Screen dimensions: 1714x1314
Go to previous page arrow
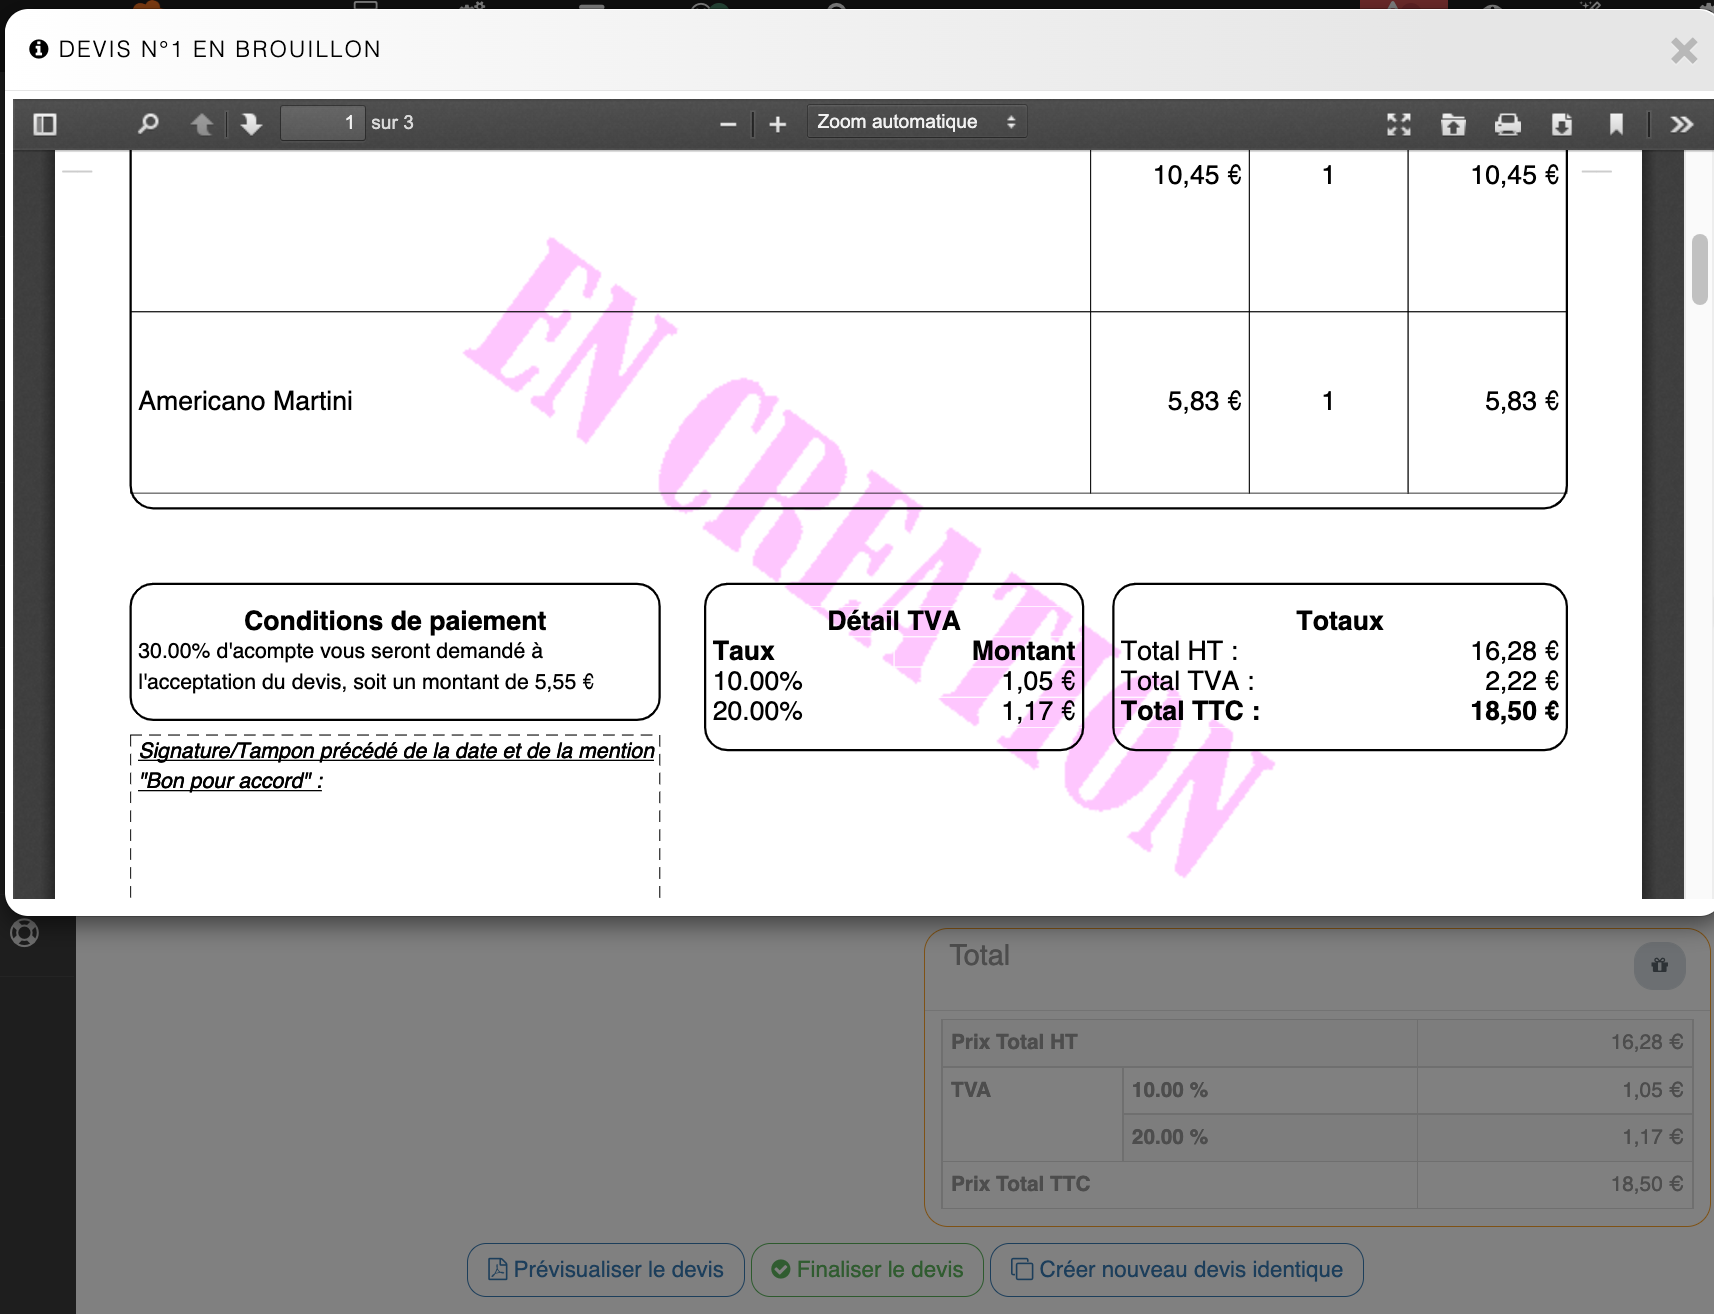pyautogui.click(x=202, y=124)
